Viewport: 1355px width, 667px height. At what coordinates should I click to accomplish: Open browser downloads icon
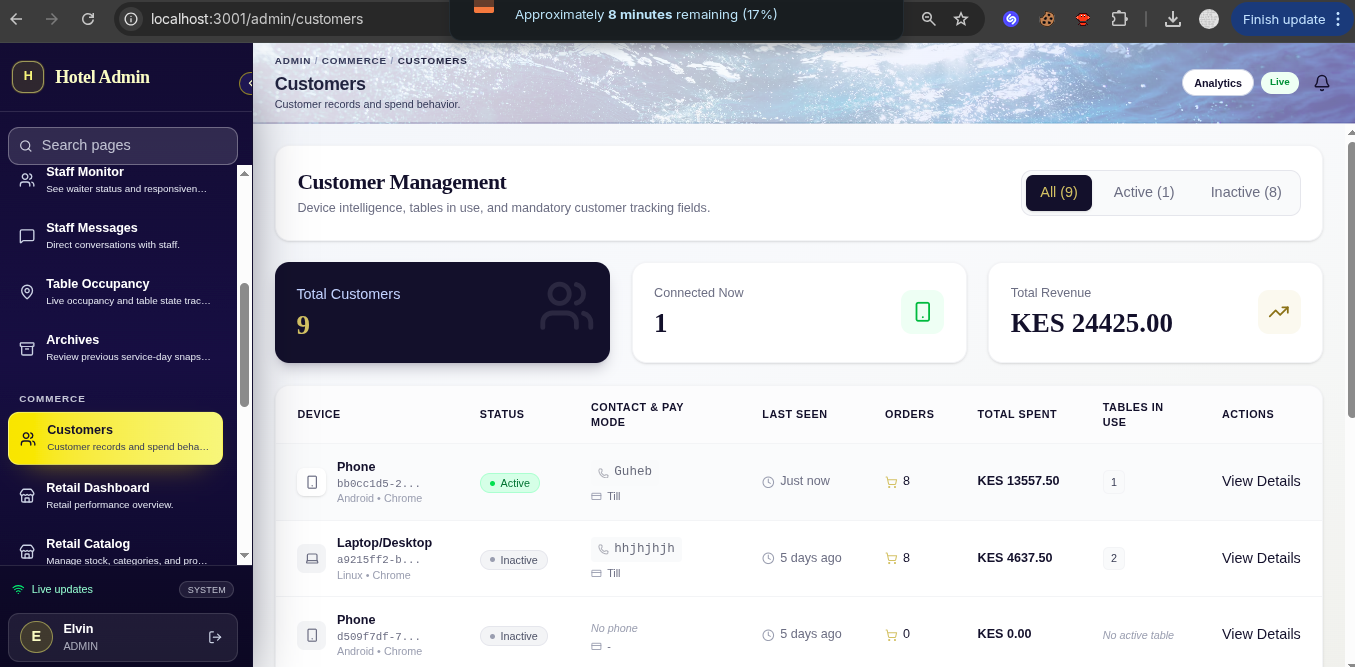coord(1173,19)
